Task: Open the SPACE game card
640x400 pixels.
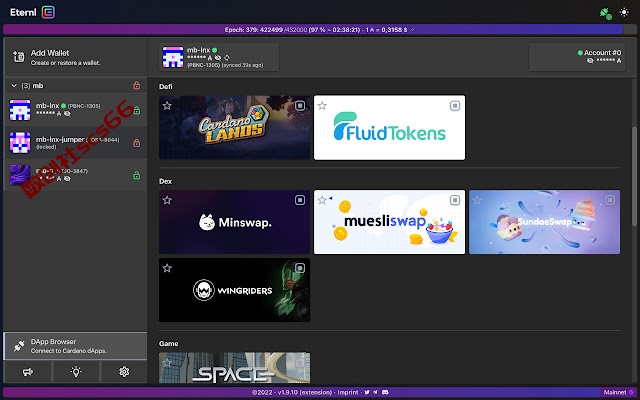Action: click(235, 368)
